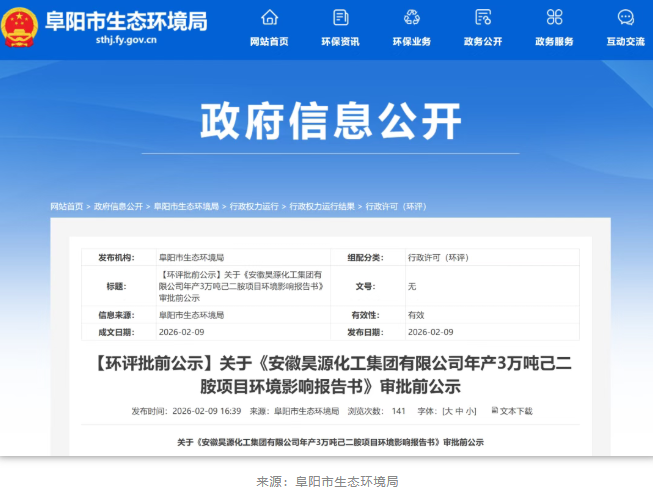This screenshot has width=653, height=494.
Task: Click the 政务服务 grid icon
Action: point(554,17)
